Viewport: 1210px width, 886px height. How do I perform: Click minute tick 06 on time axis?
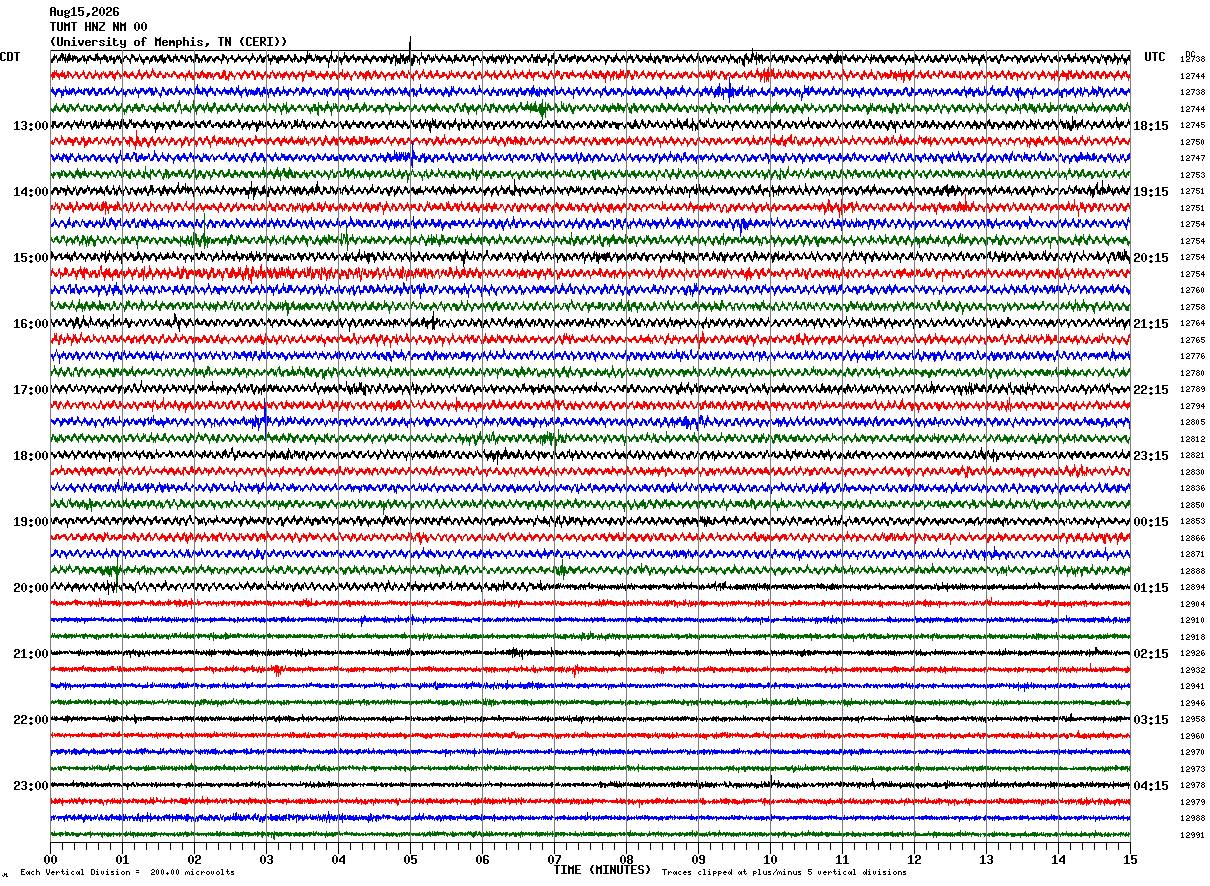tap(482, 860)
